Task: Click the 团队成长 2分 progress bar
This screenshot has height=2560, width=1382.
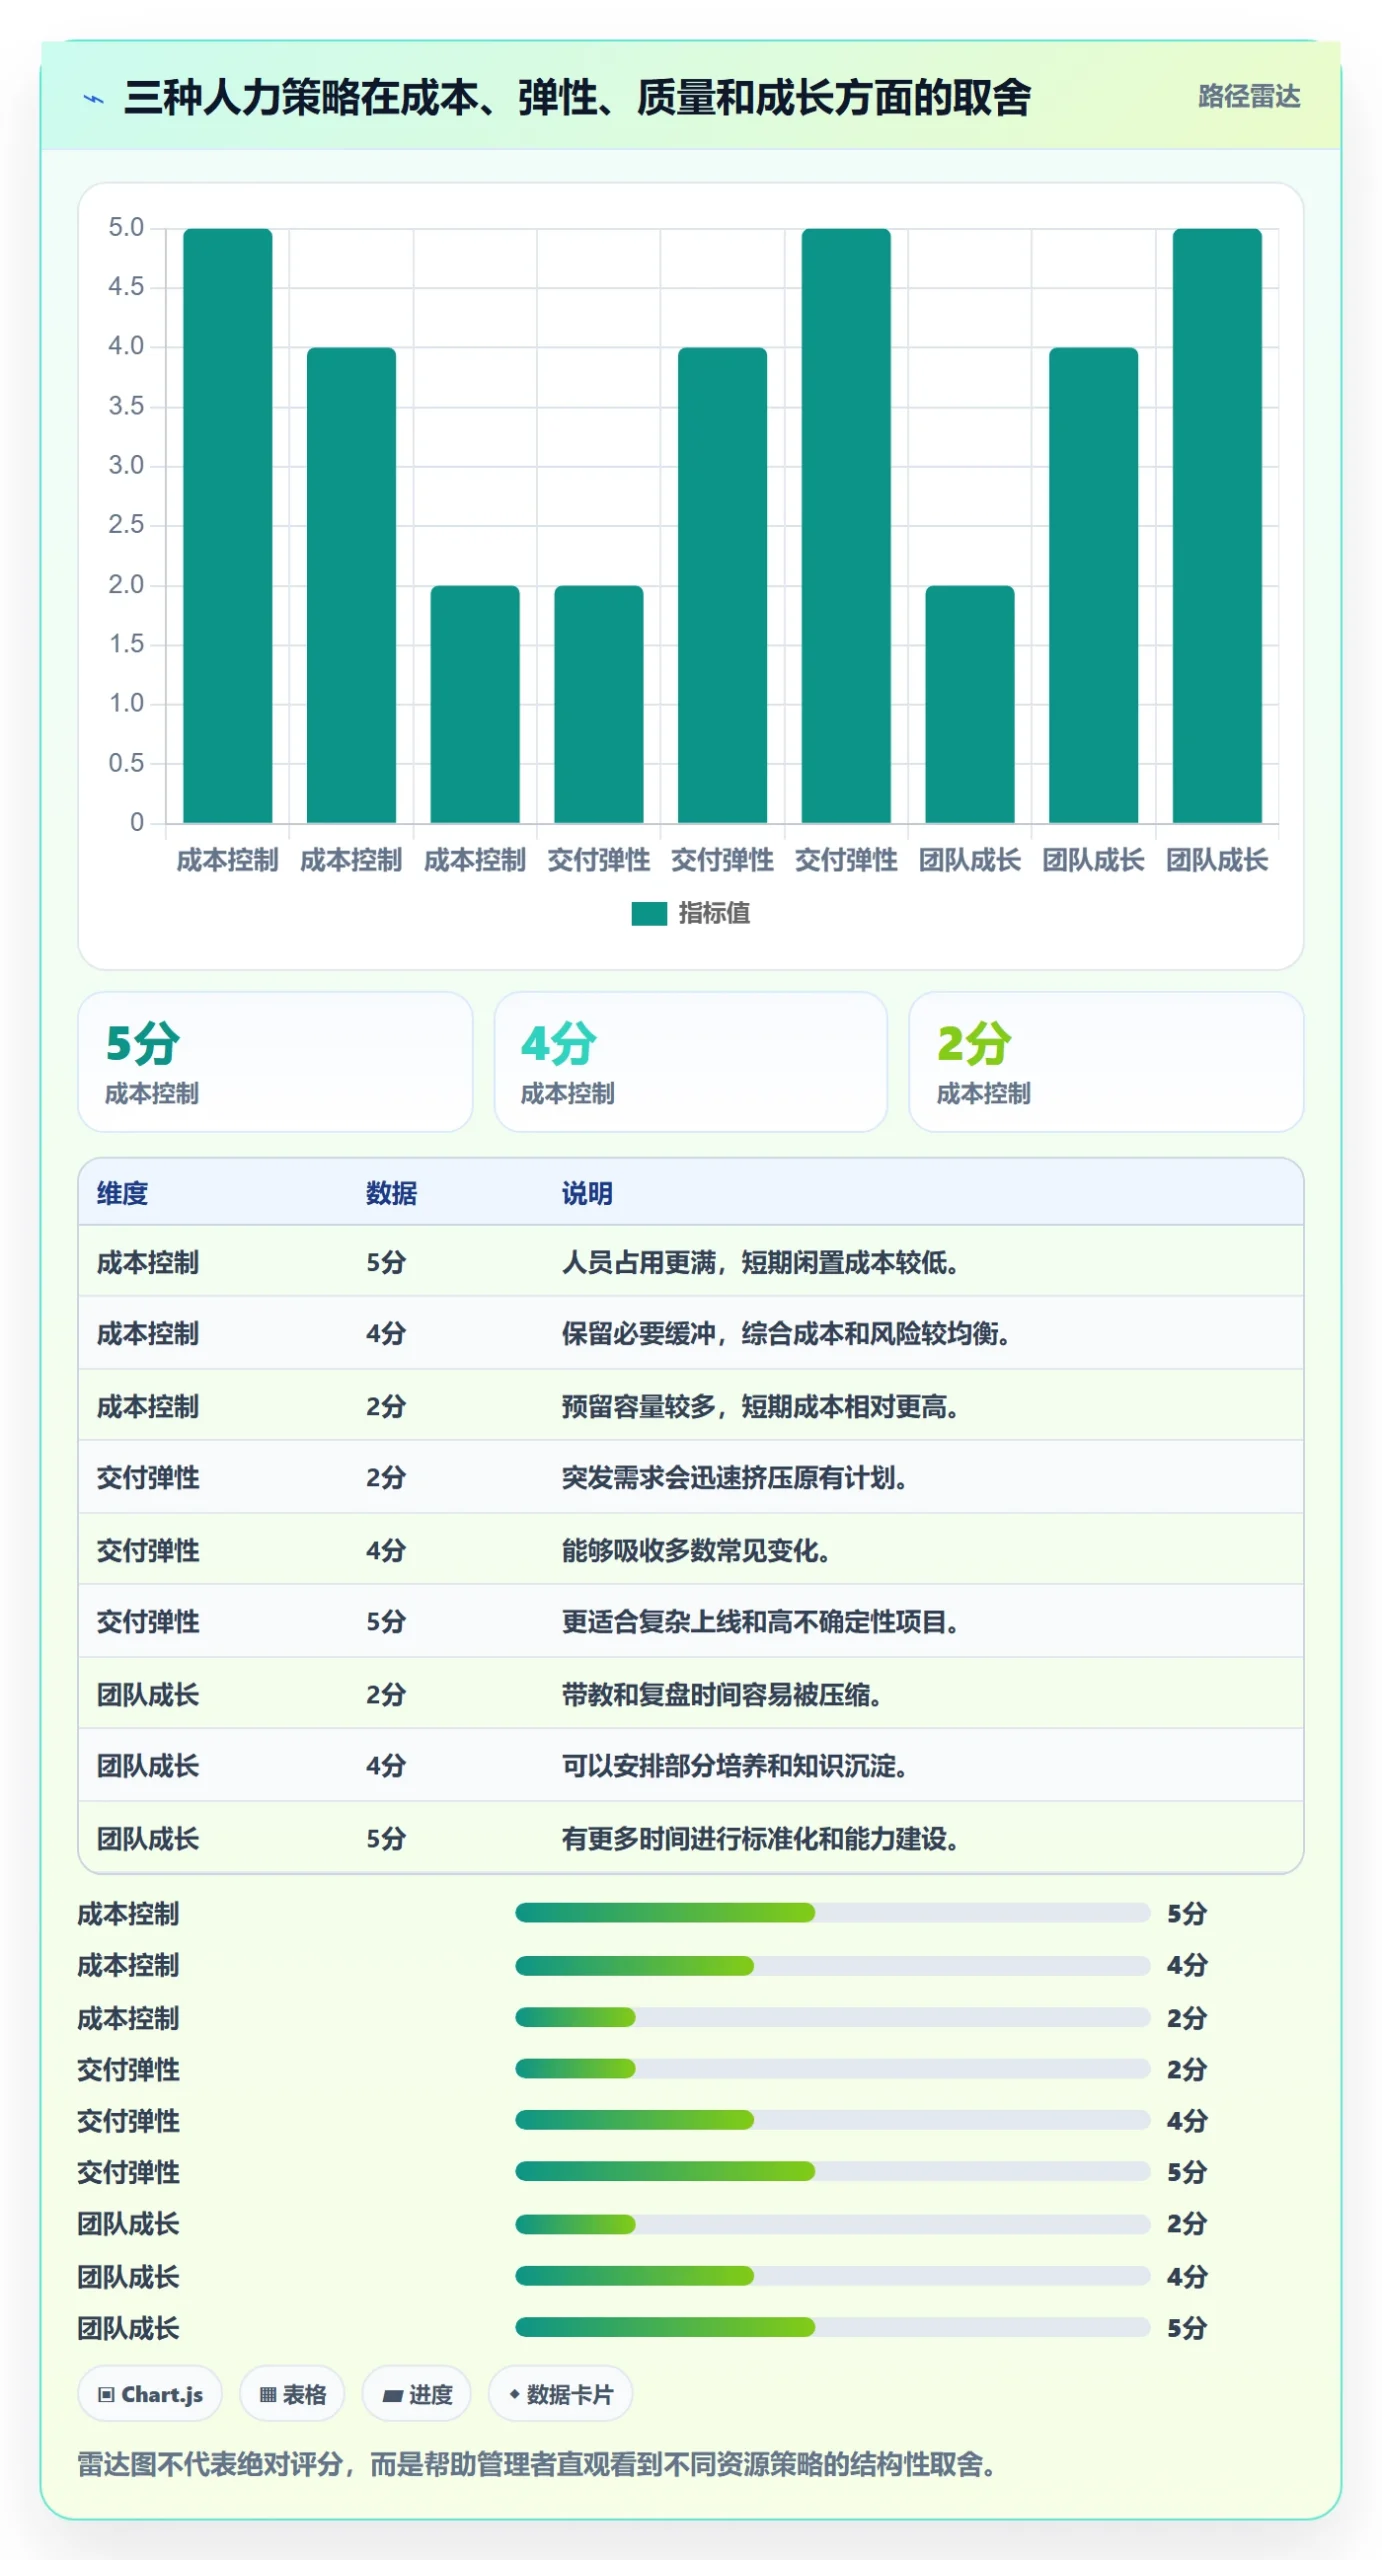Action: tap(832, 2224)
